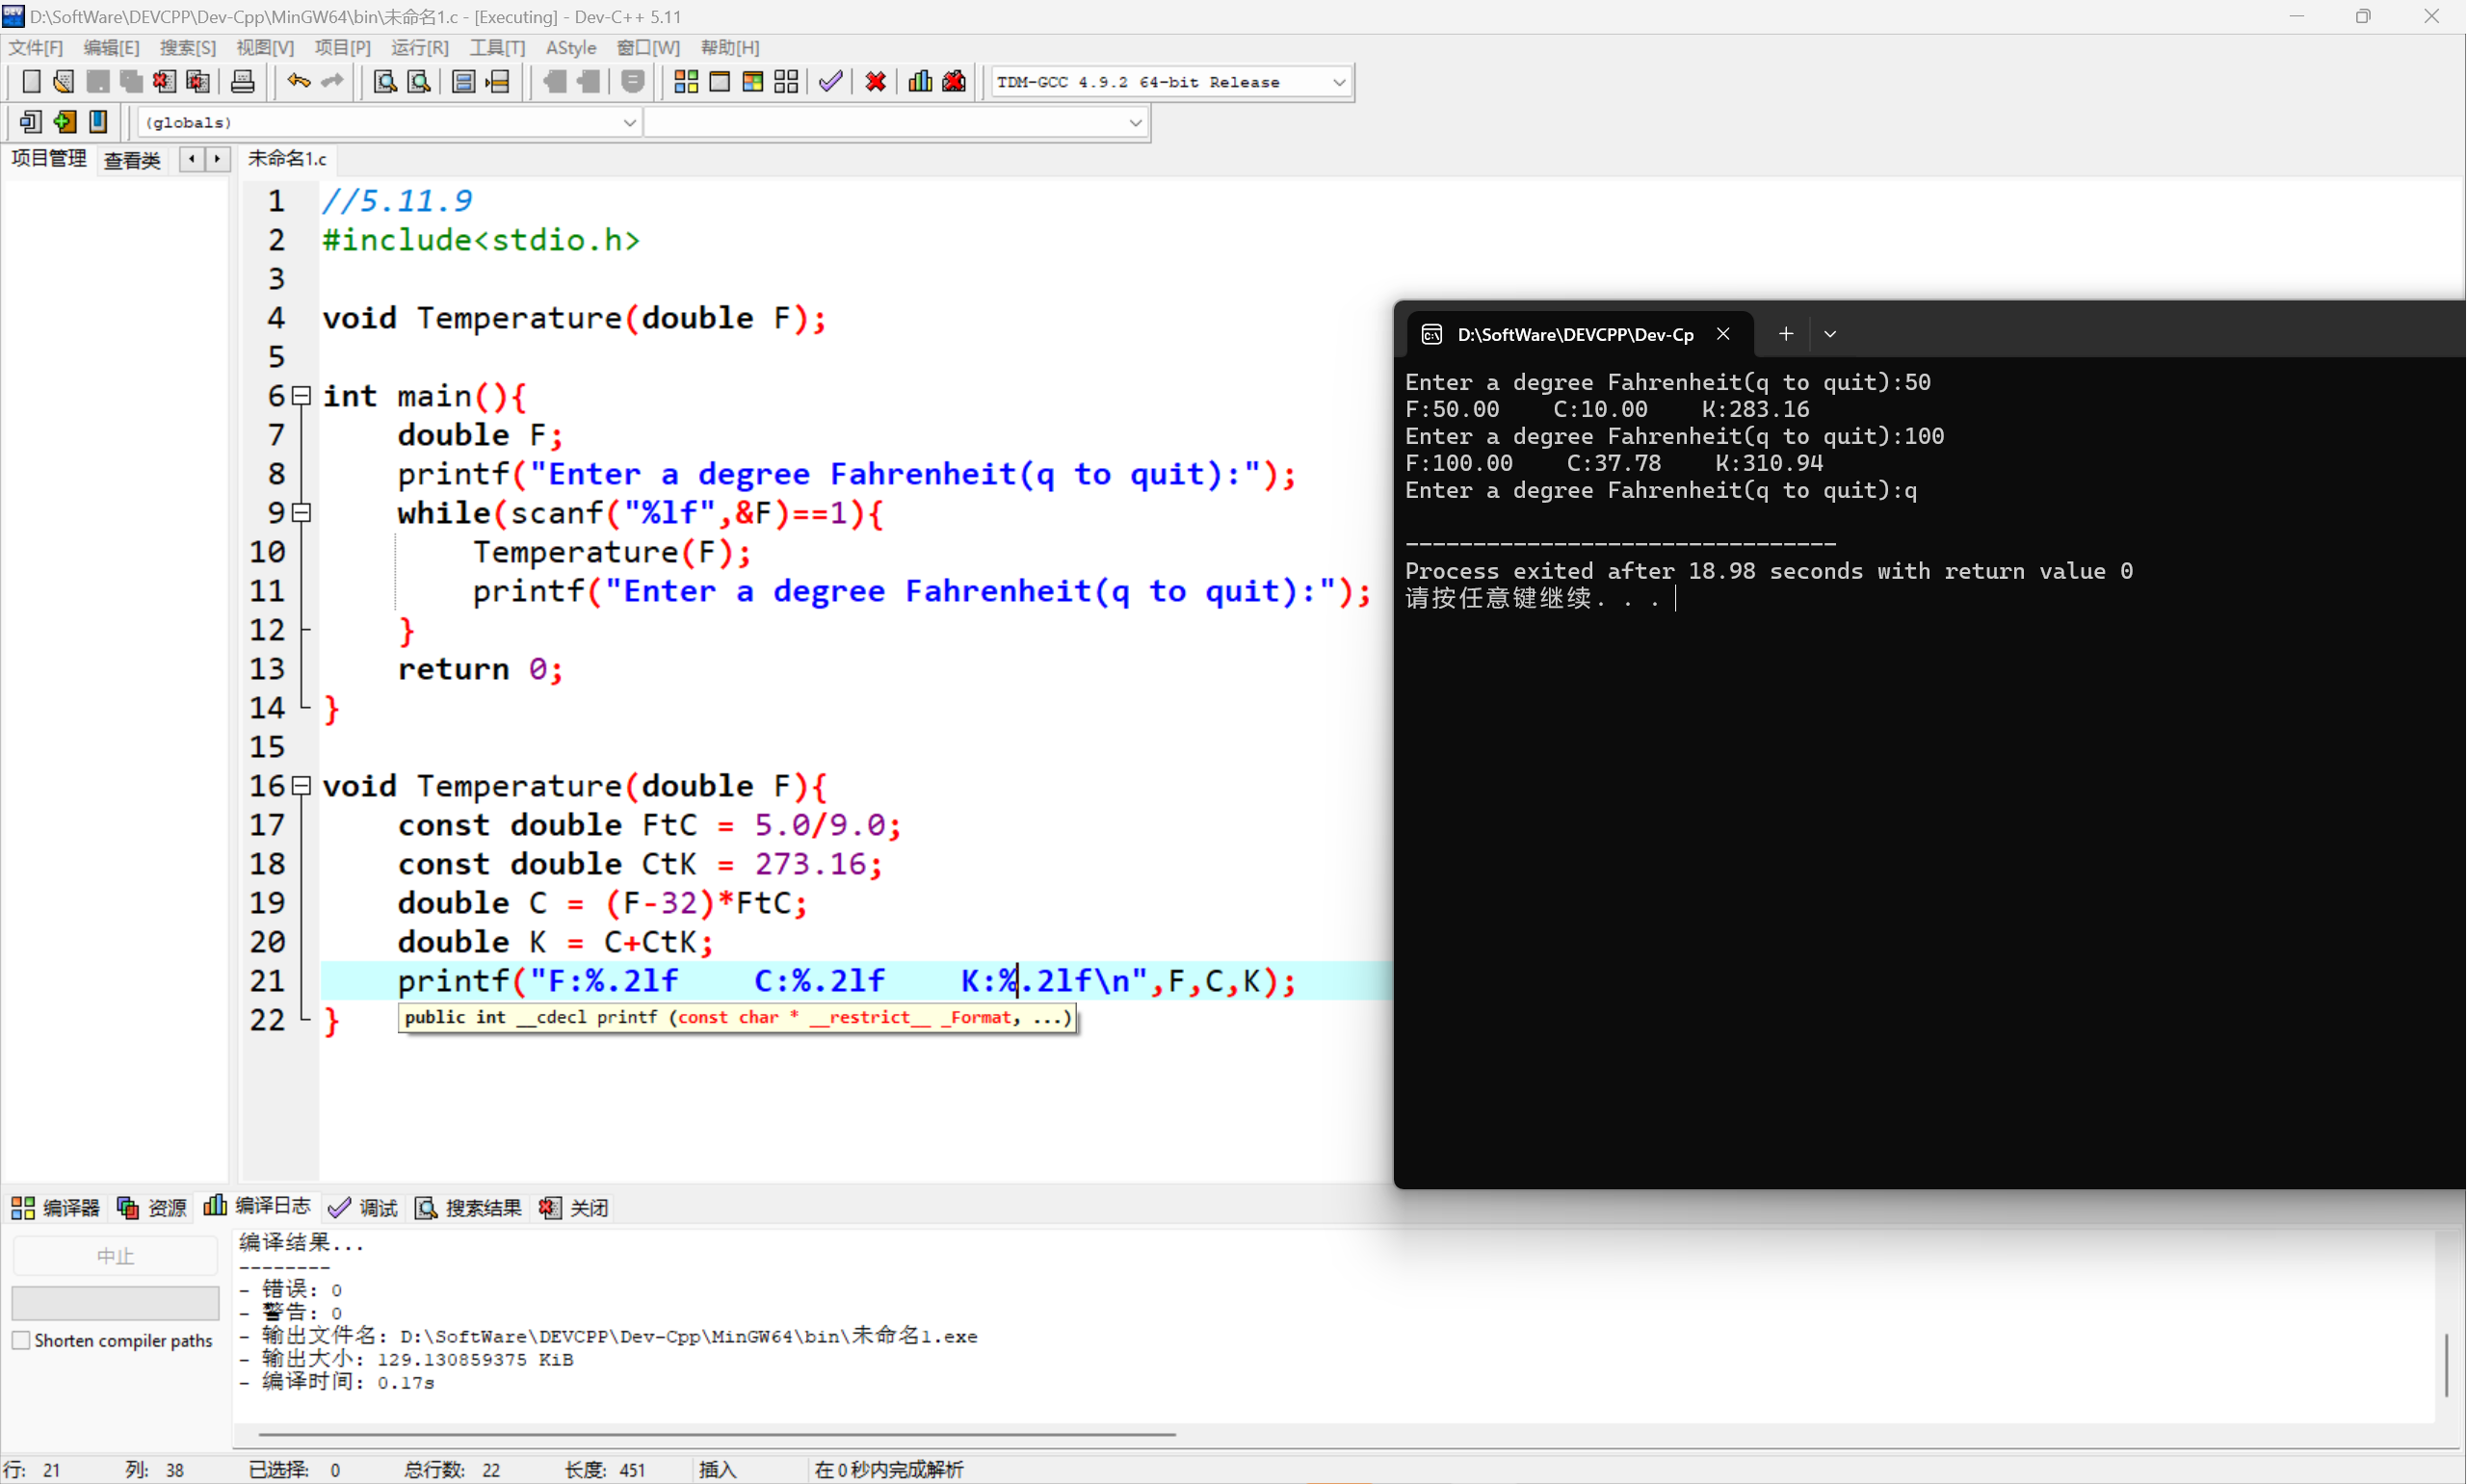Screen dimensions: 2467x1484
Task: Enable Shorten compiler paths checkbox
Action: pyautogui.click(x=21, y=1341)
